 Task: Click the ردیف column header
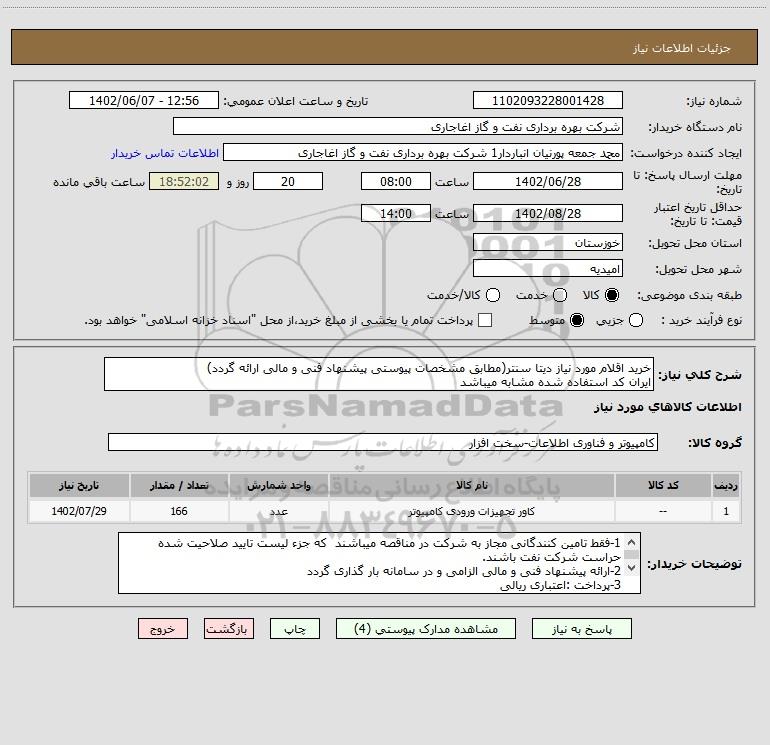(726, 485)
